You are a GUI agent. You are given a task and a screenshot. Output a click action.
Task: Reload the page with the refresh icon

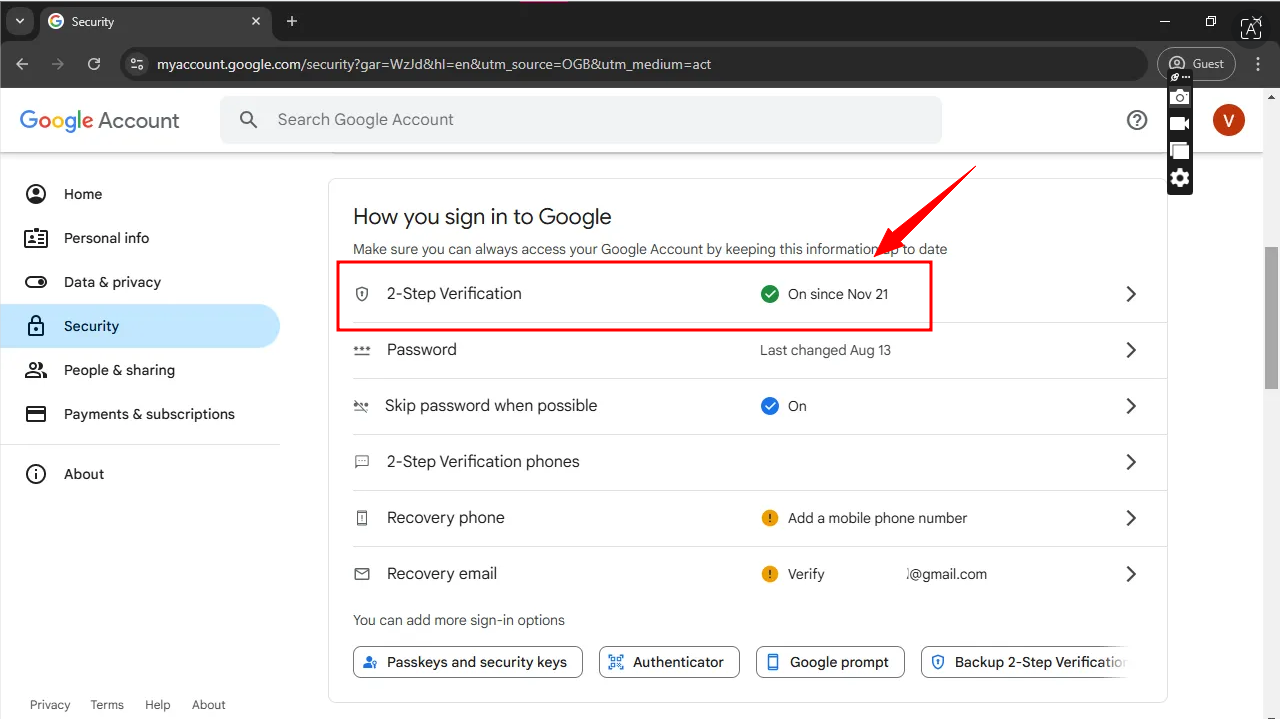point(94,64)
